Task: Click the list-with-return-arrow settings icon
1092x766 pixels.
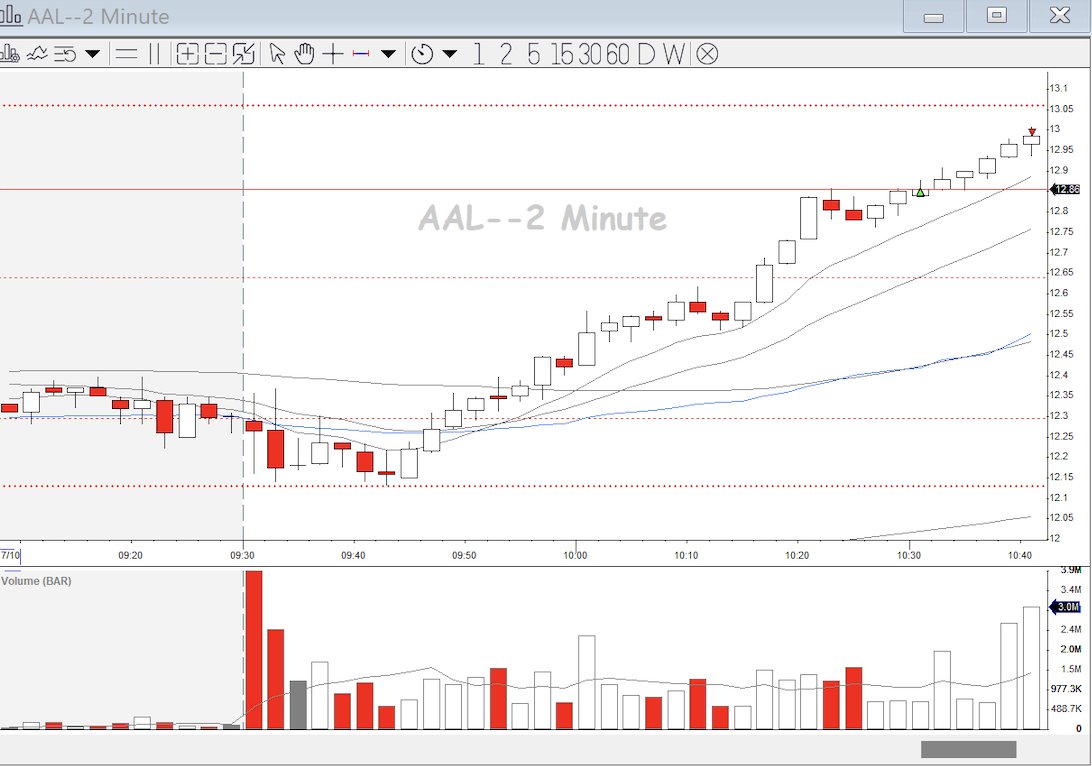Action: point(65,54)
